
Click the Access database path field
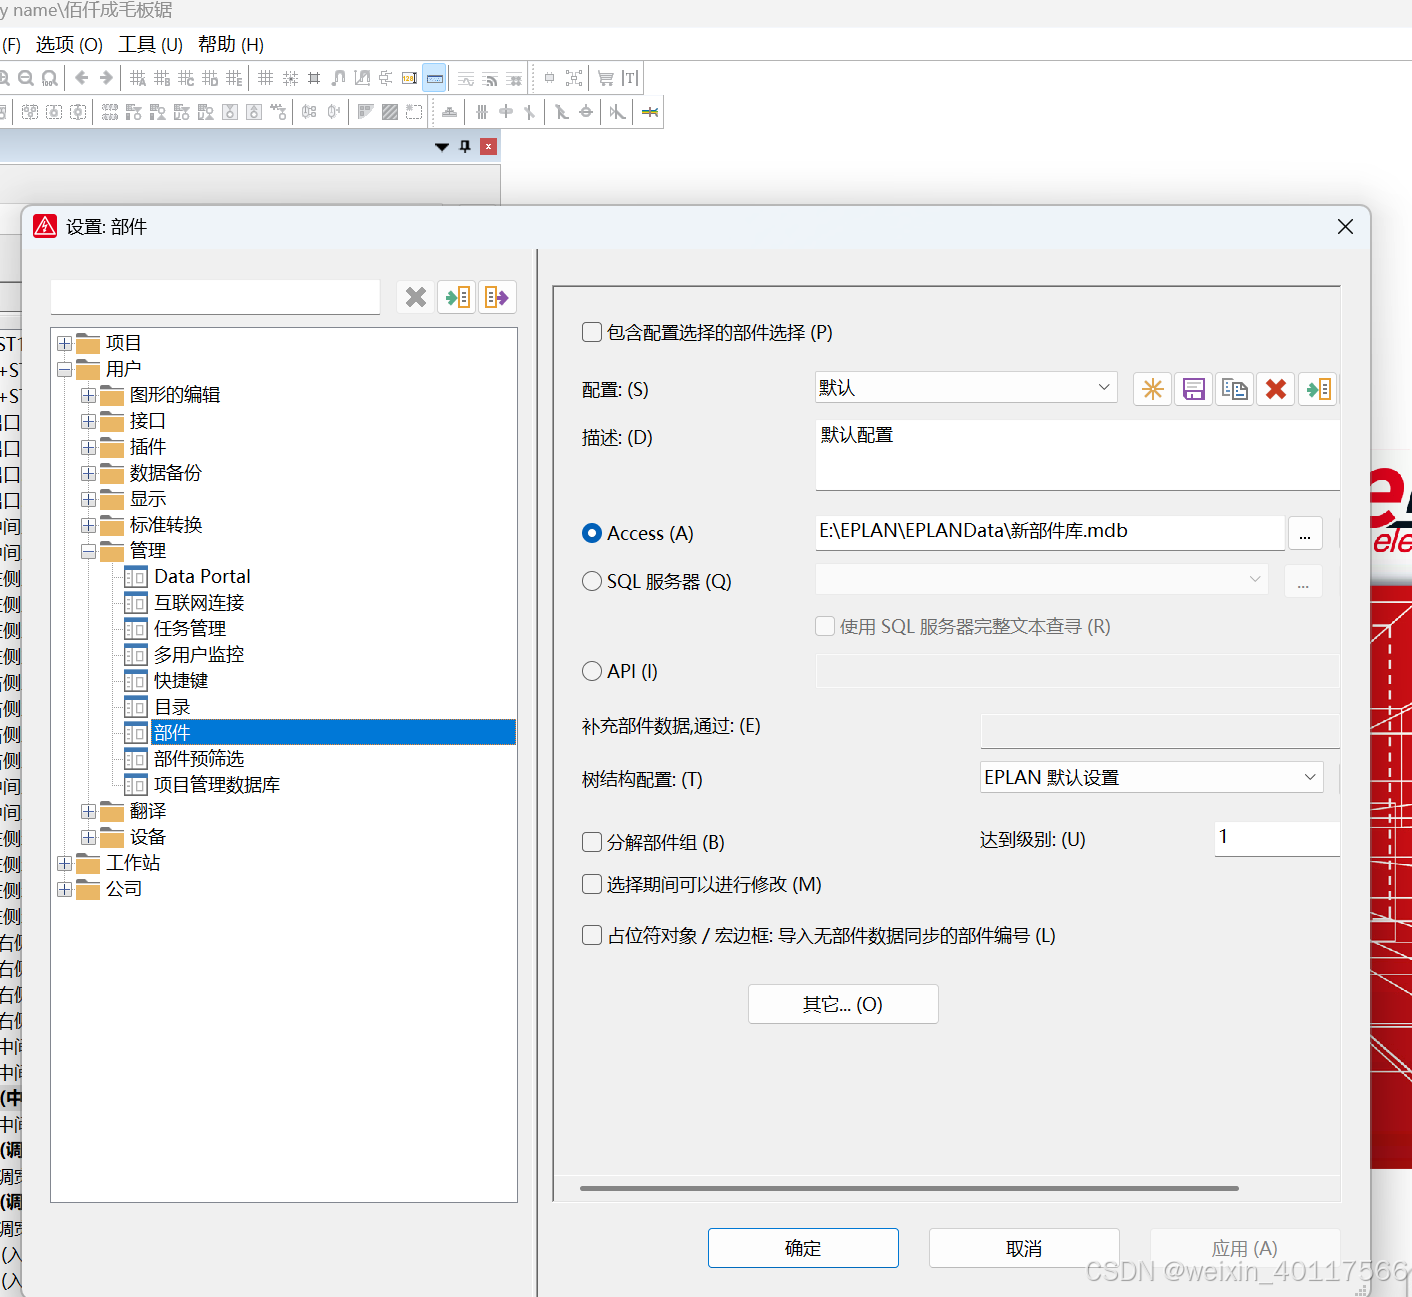pyautogui.click(x=1050, y=532)
